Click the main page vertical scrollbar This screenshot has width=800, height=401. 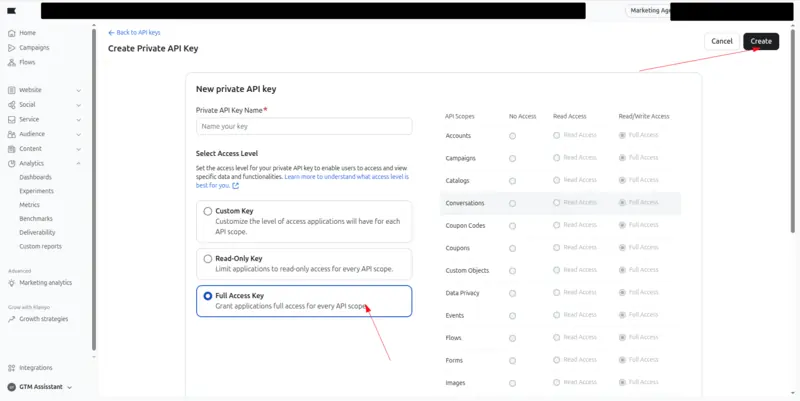(x=792, y=130)
